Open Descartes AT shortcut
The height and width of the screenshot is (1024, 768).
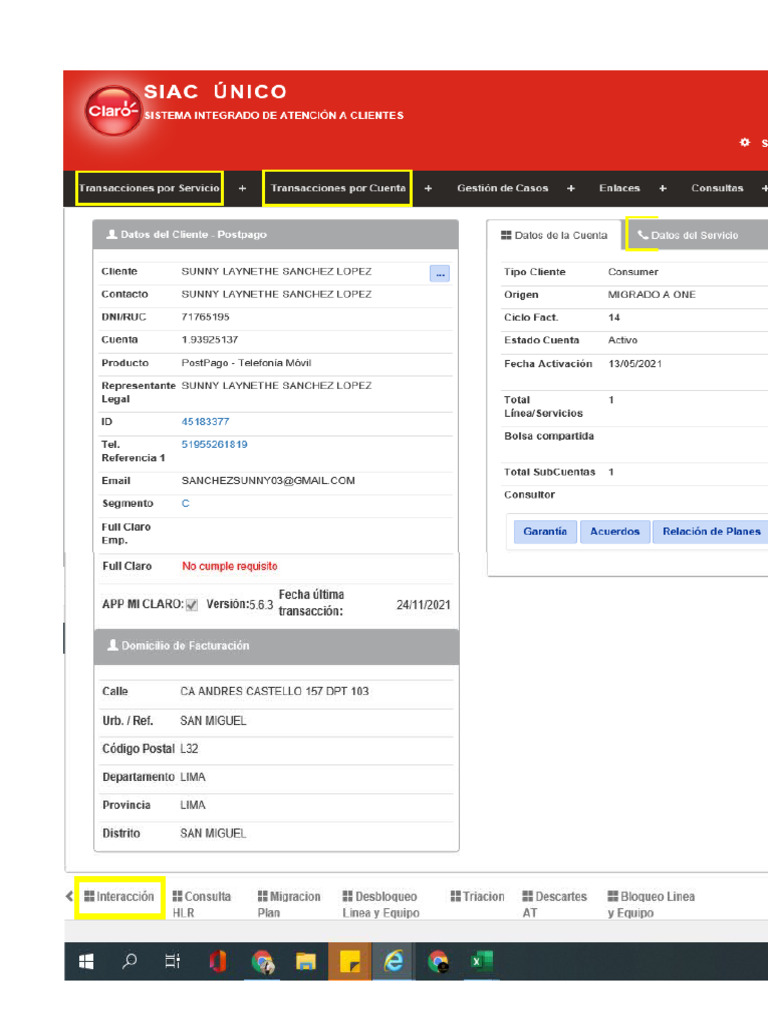554,904
